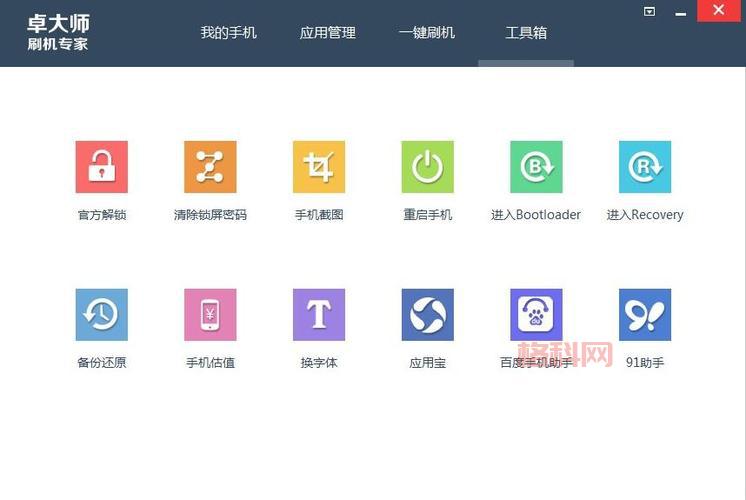Select the 换字体 purple T icon

[319, 314]
